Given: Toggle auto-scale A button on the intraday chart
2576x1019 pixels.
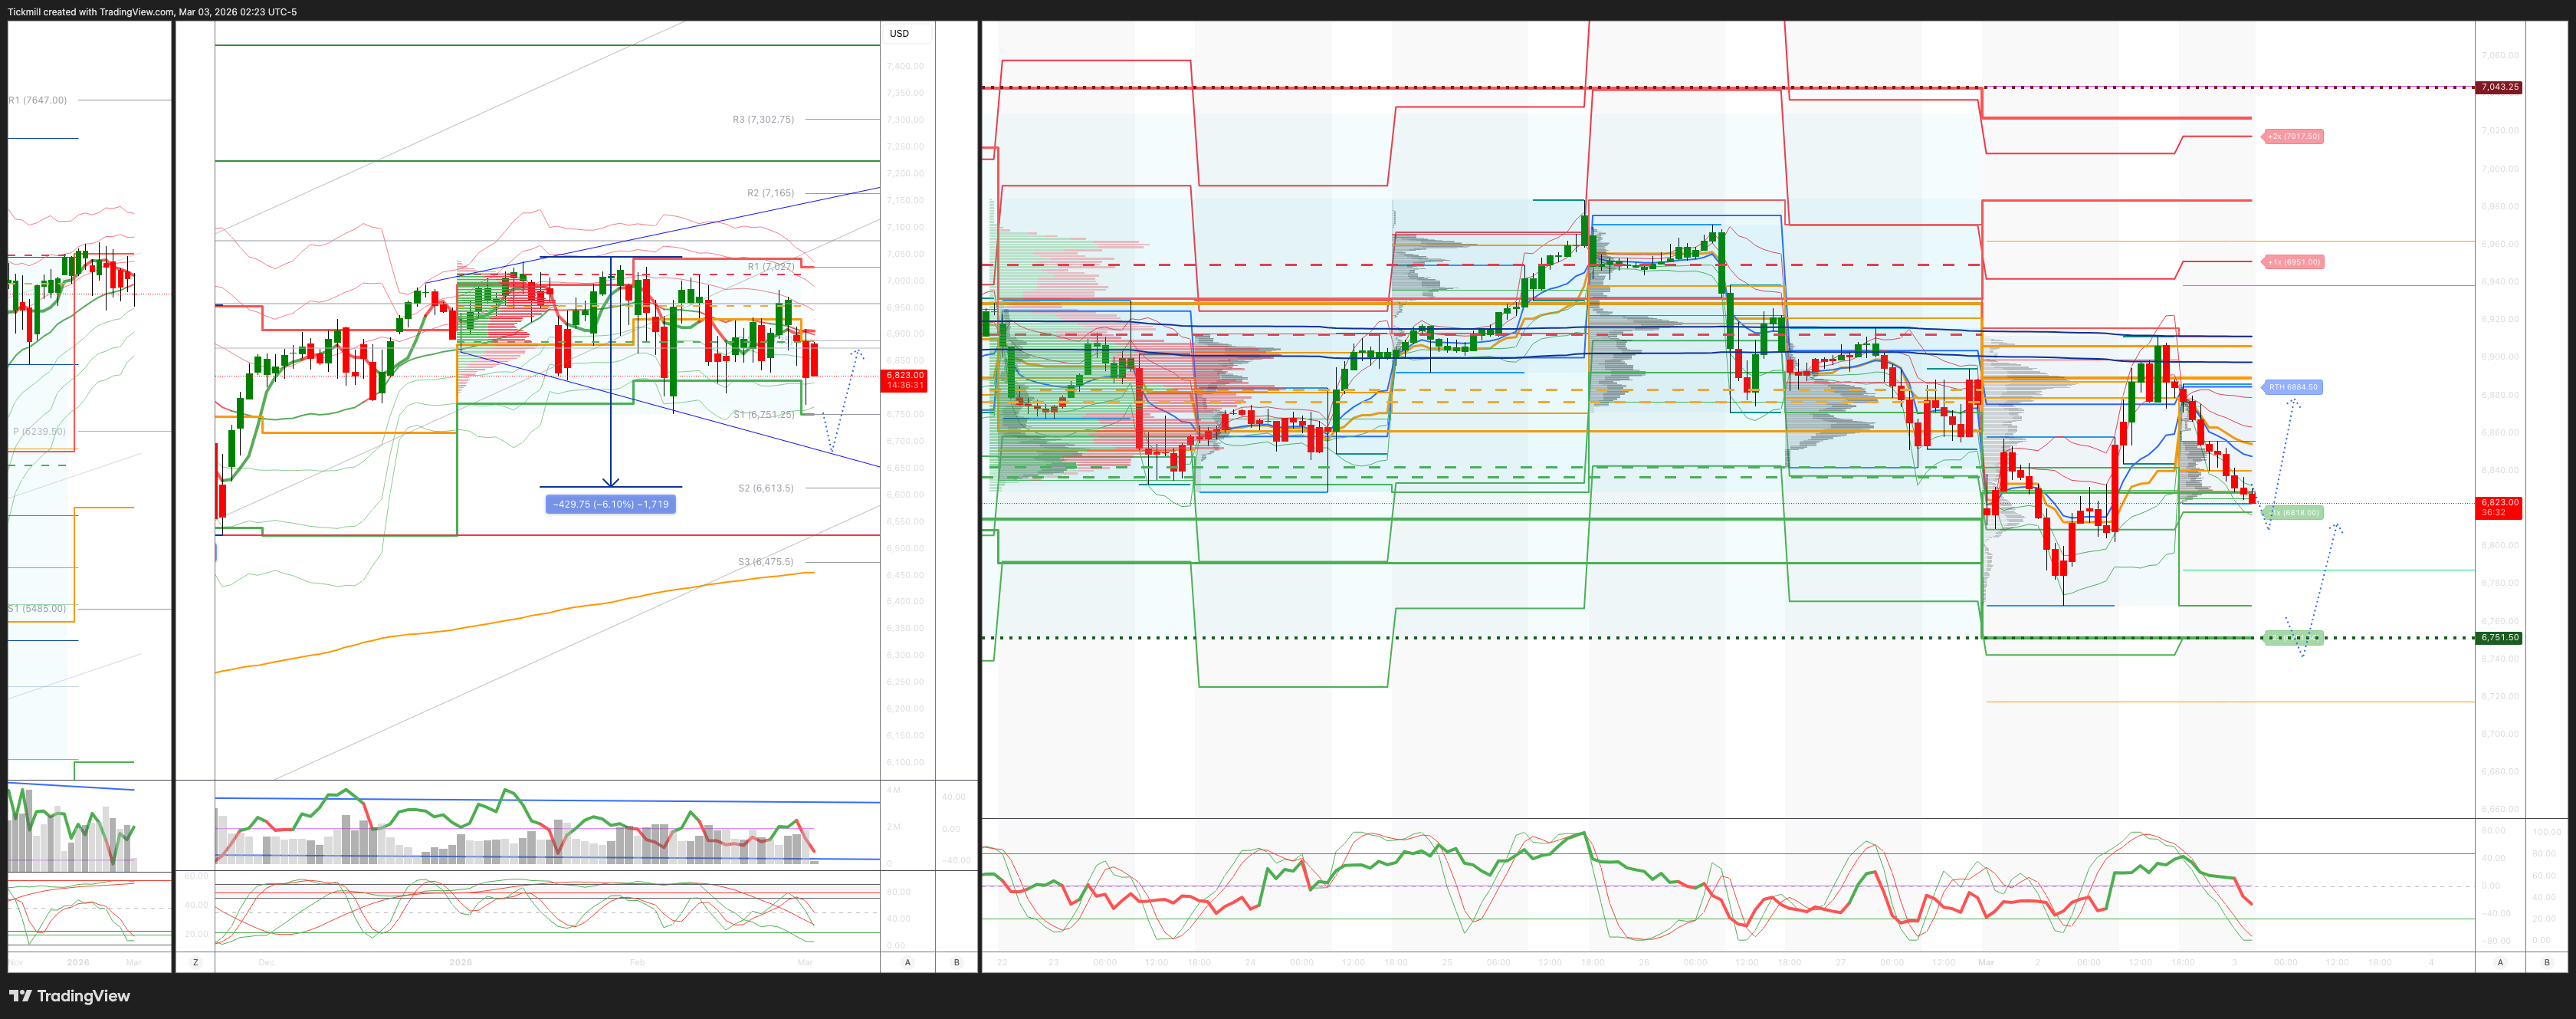Looking at the screenshot, I should pos(2500,962).
